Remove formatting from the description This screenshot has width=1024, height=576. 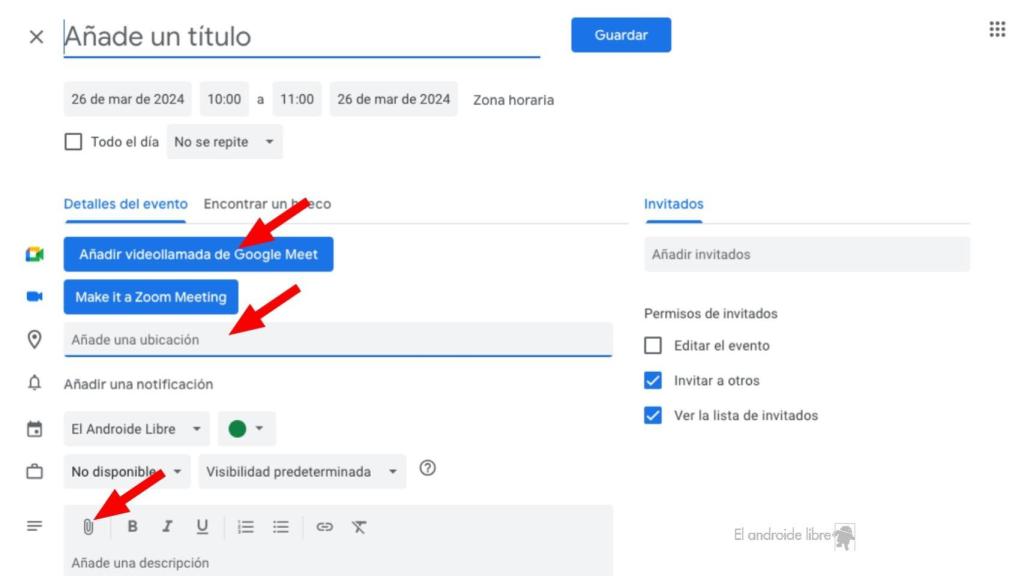(x=359, y=526)
